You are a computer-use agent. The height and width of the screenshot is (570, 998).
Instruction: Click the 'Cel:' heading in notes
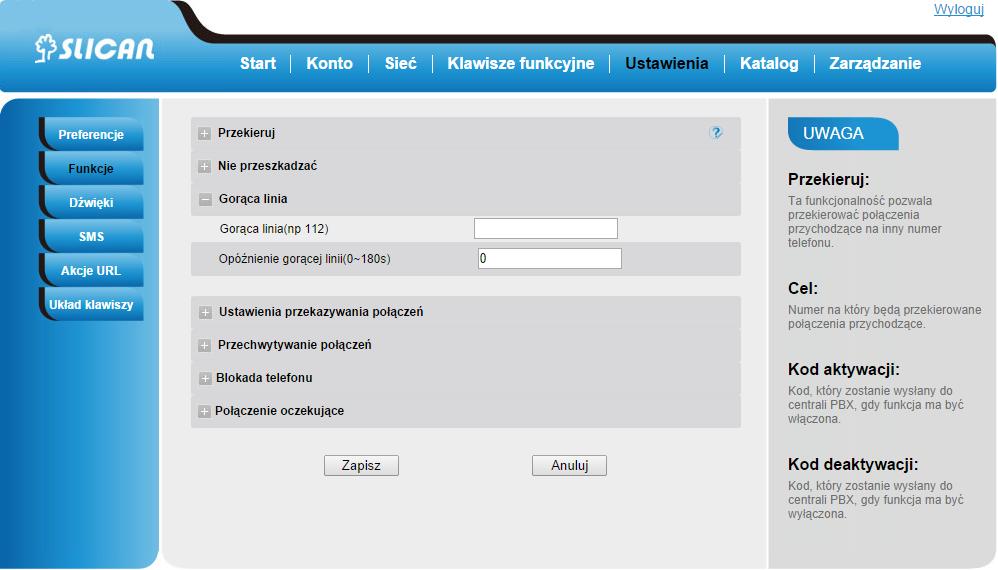pyautogui.click(x=803, y=289)
